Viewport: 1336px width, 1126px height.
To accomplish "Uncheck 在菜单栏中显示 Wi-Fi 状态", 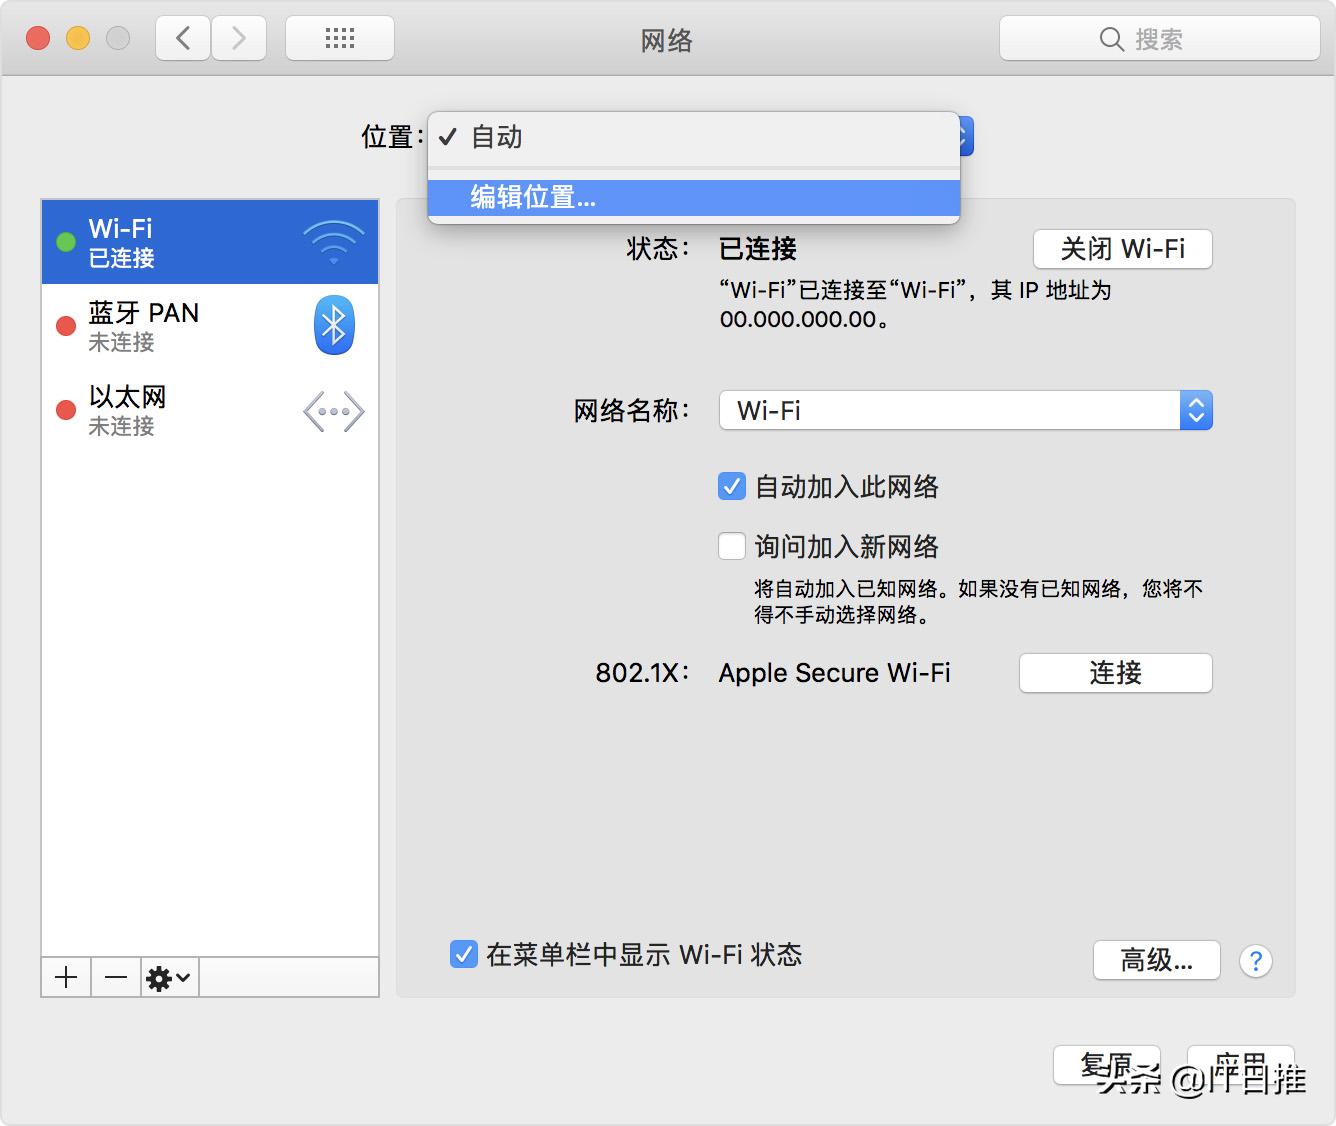I will [462, 955].
